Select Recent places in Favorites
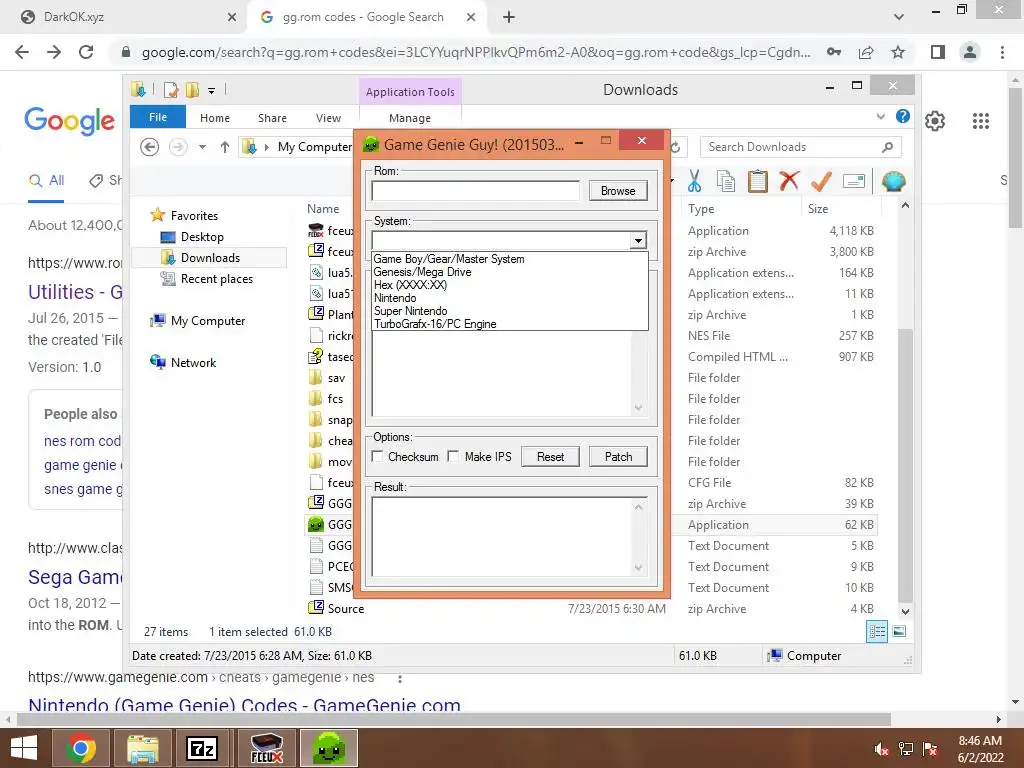The width and height of the screenshot is (1024, 768). pos(216,279)
